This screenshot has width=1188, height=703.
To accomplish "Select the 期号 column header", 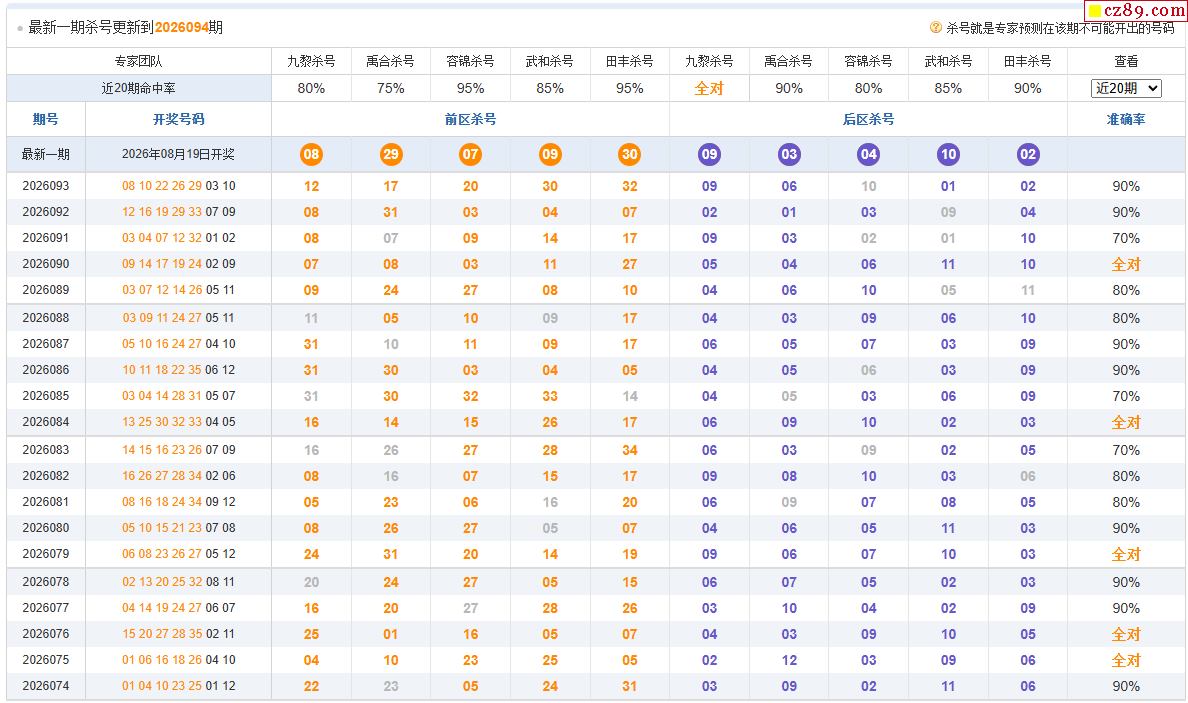I will point(45,119).
